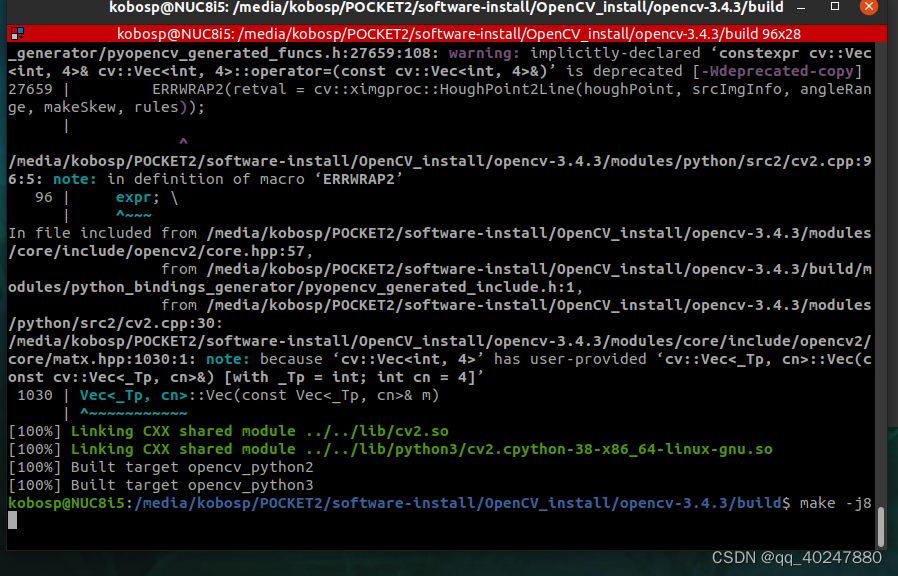
Task: Click the red pane titlebar showing build 96x28
Action: (447, 34)
